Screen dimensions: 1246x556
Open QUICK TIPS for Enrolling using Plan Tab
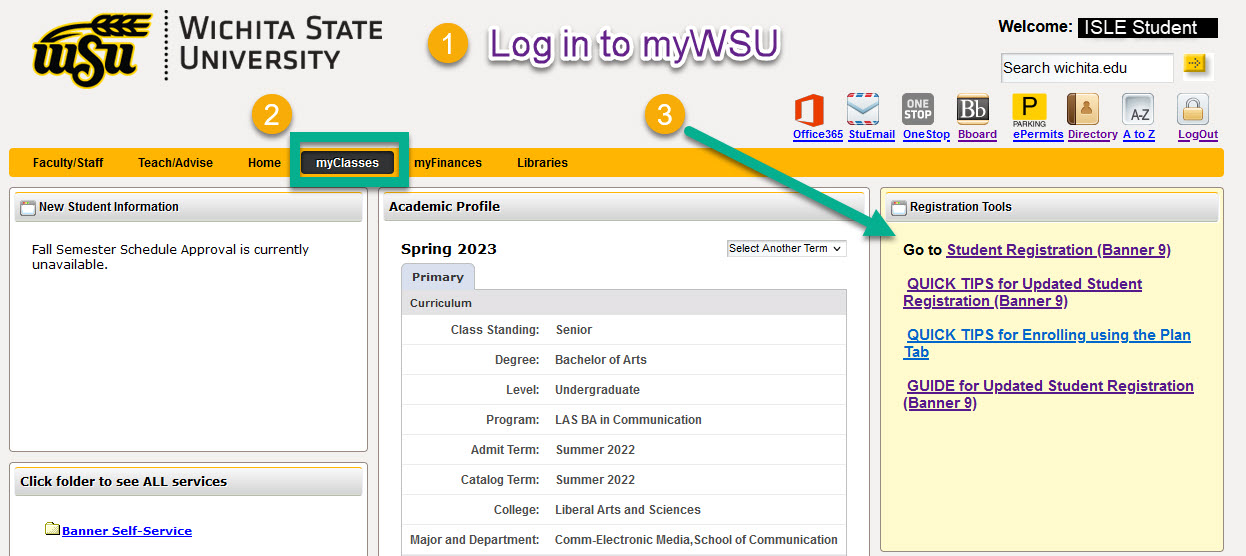point(1047,343)
